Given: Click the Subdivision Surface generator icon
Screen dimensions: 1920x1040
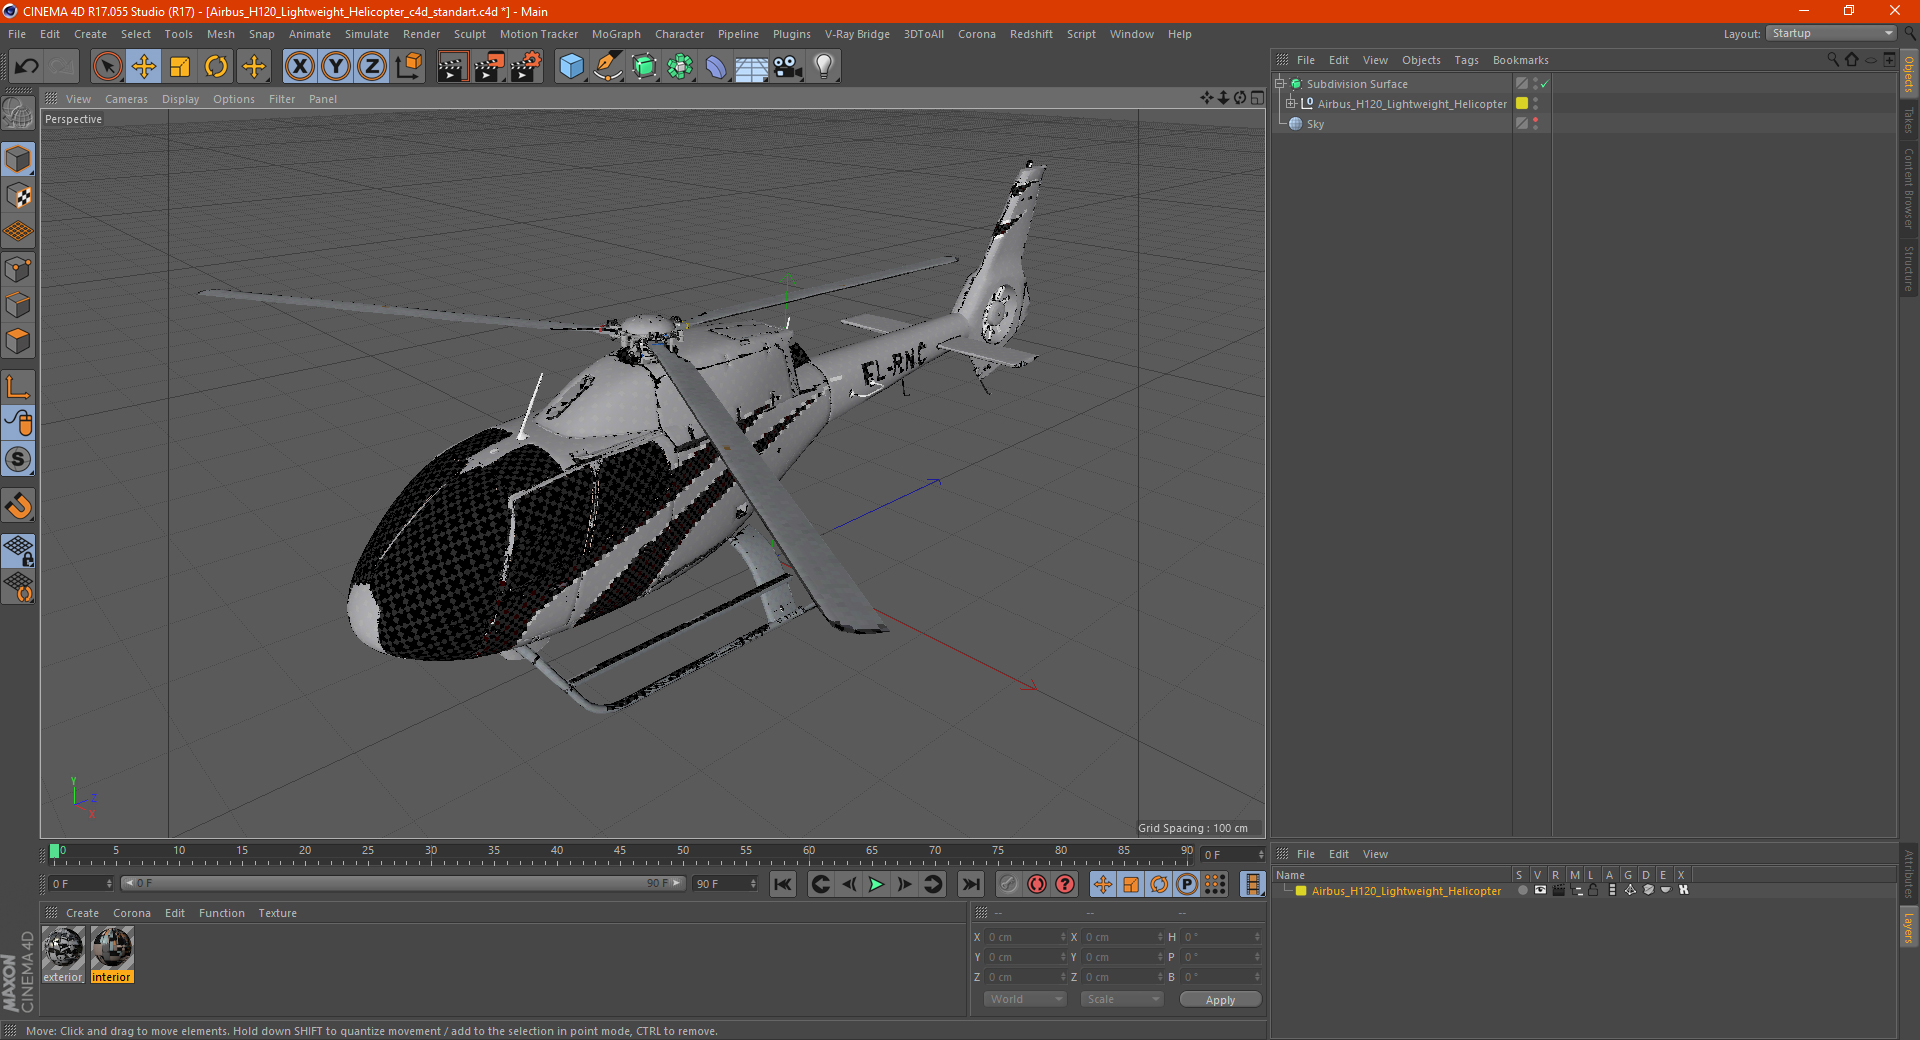Looking at the screenshot, I should point(644,67).
